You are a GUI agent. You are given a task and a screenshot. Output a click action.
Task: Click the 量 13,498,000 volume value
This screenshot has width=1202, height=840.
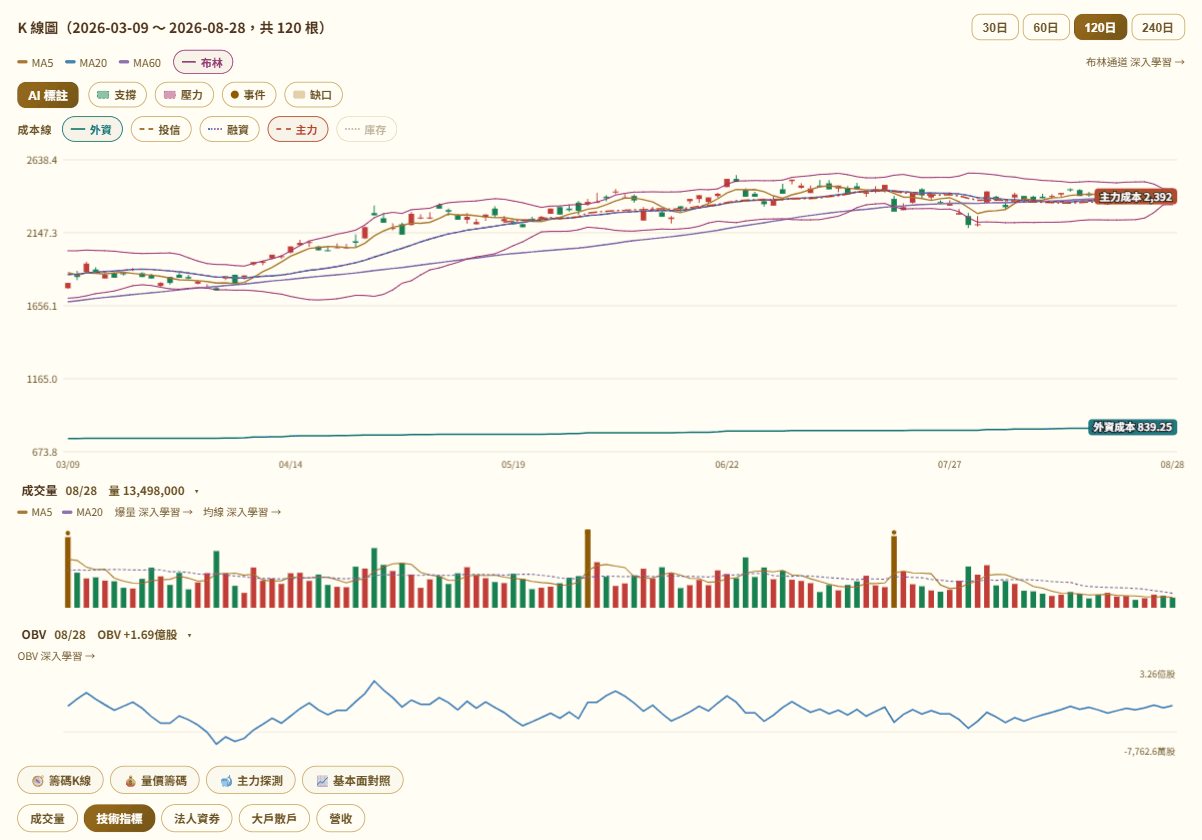coord(146,491)
